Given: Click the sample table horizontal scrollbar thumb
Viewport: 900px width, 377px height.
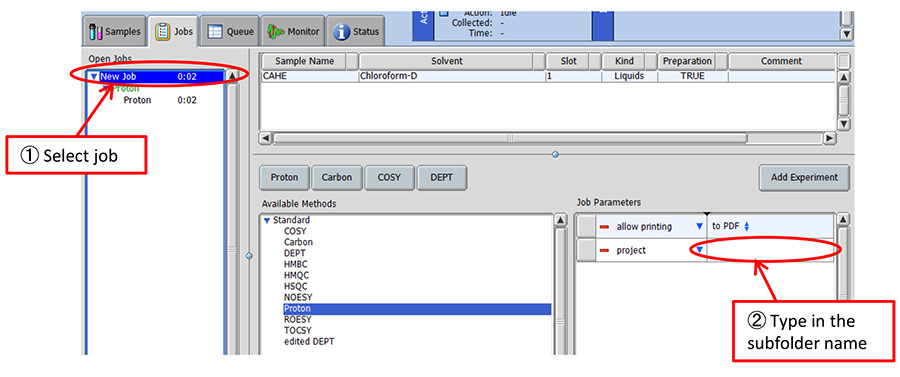Looking at the screenshot, I should [x=510, y=138].
